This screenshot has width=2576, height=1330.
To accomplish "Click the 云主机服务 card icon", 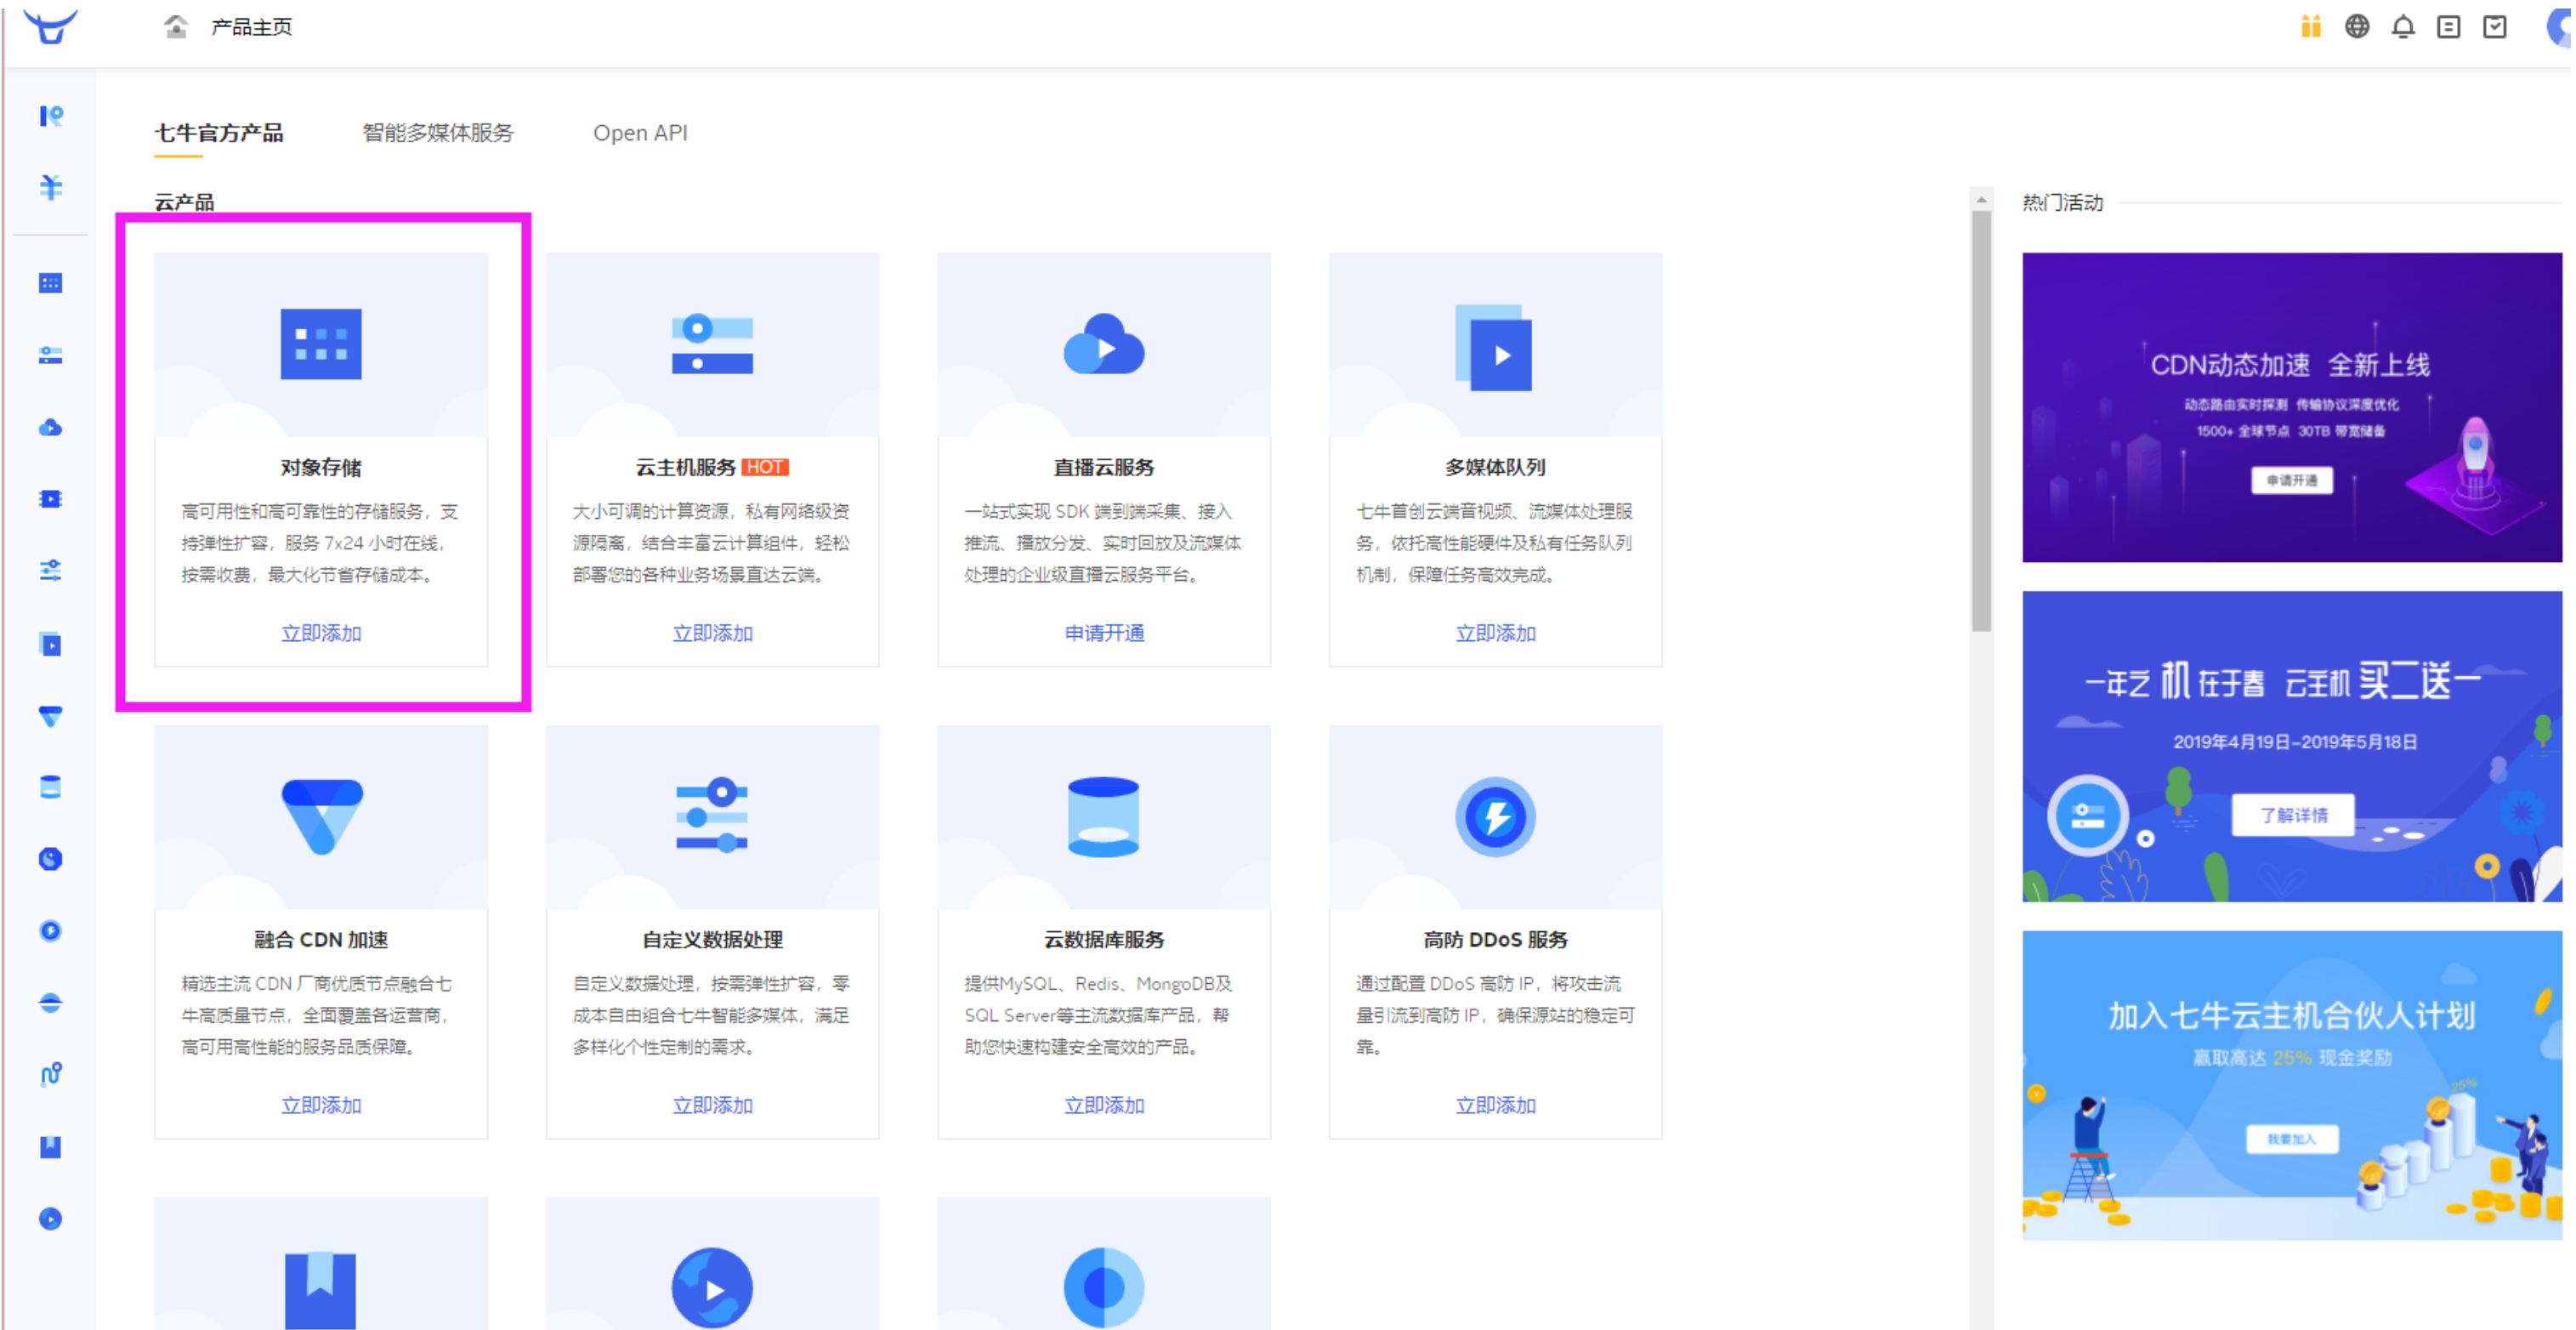I will [x=712, y=344].
